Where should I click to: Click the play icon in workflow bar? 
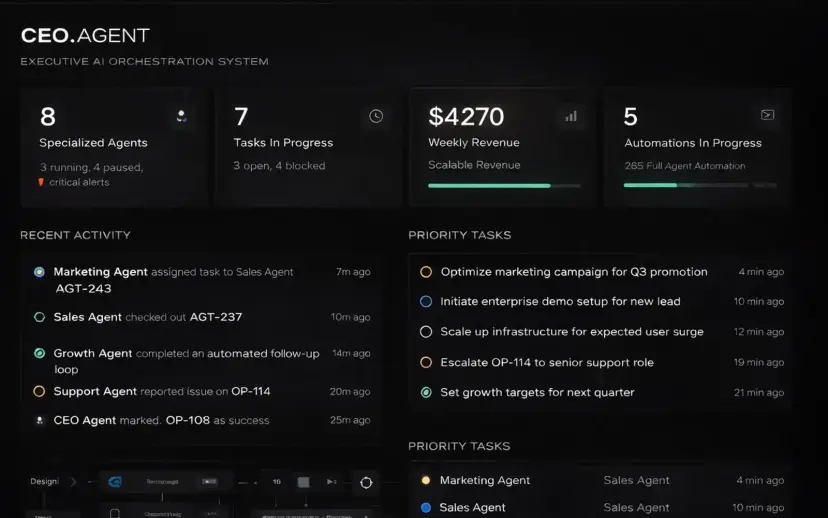pos(331,482)
